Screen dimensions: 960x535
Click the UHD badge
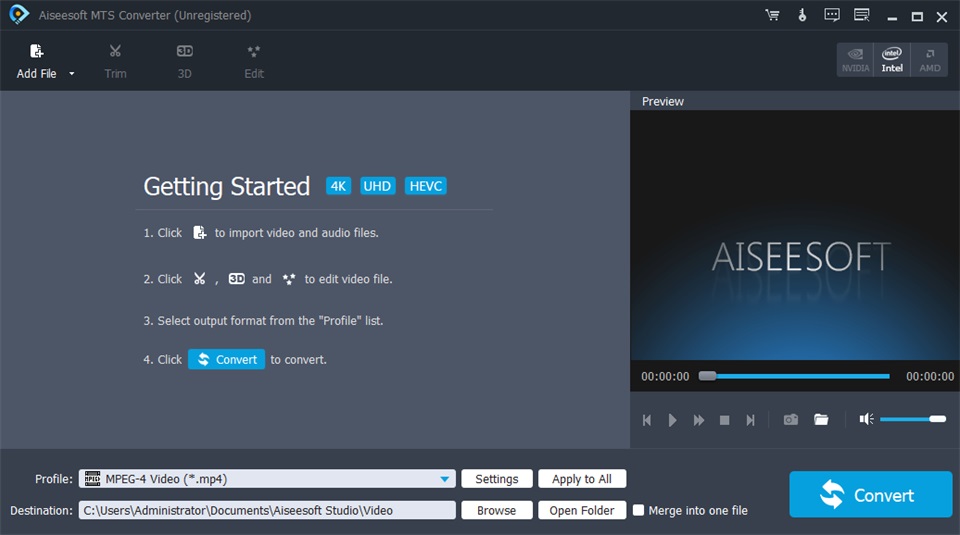[x=377, y=186]
